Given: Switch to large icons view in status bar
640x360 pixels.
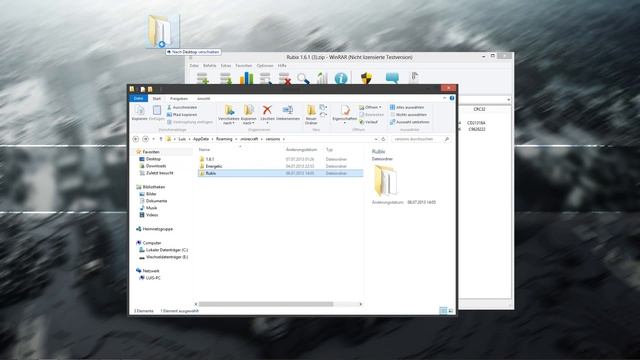Looking at the screenshot, I should click(x=451, y=311).
